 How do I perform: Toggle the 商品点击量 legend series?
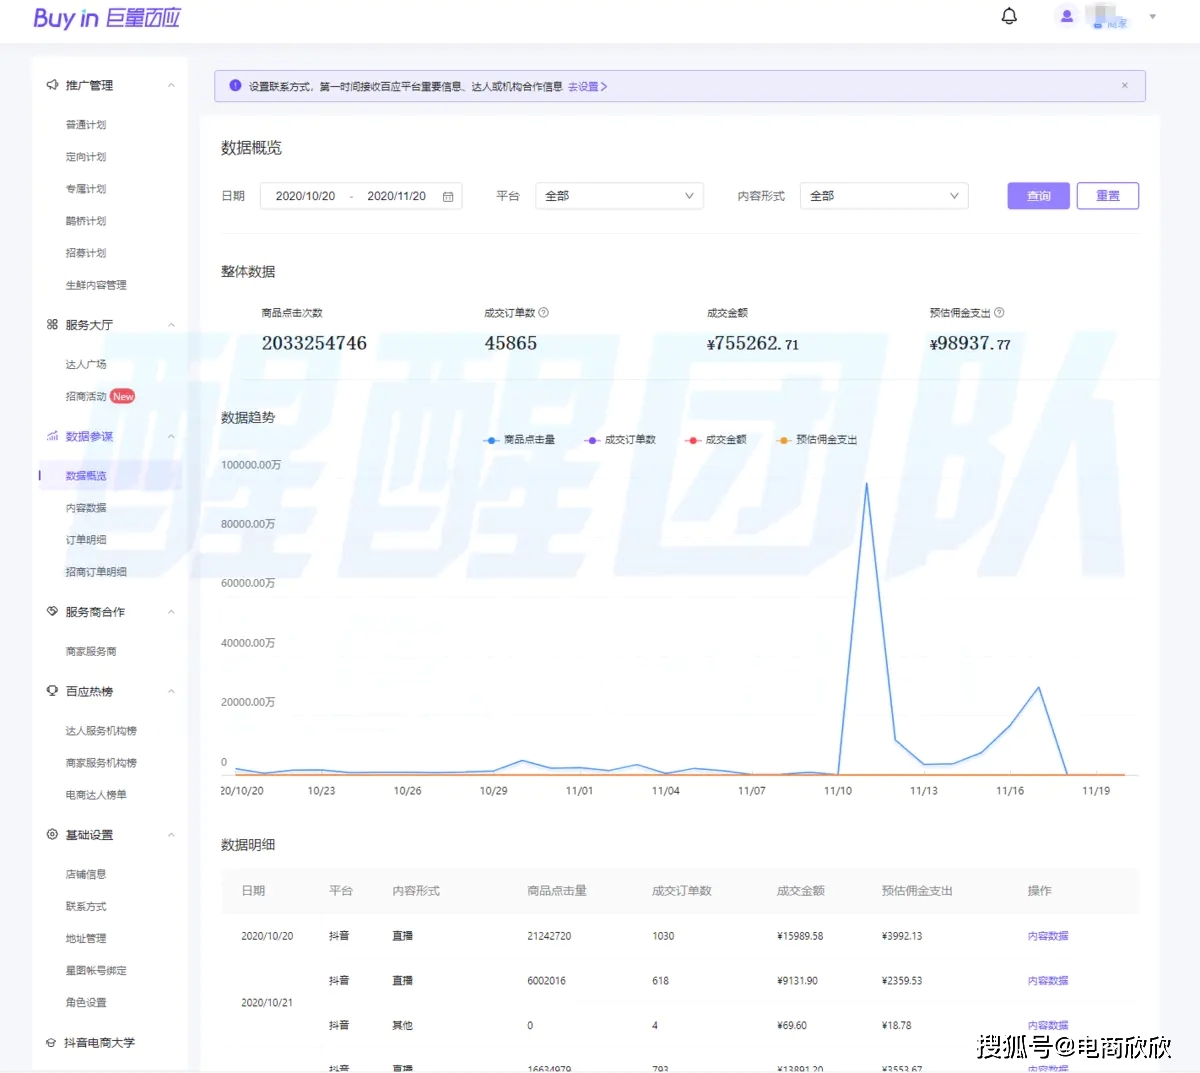[x=519, y=440]
